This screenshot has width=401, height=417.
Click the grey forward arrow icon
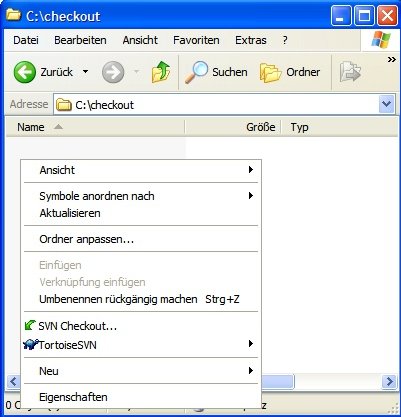[x=113, y=72]
